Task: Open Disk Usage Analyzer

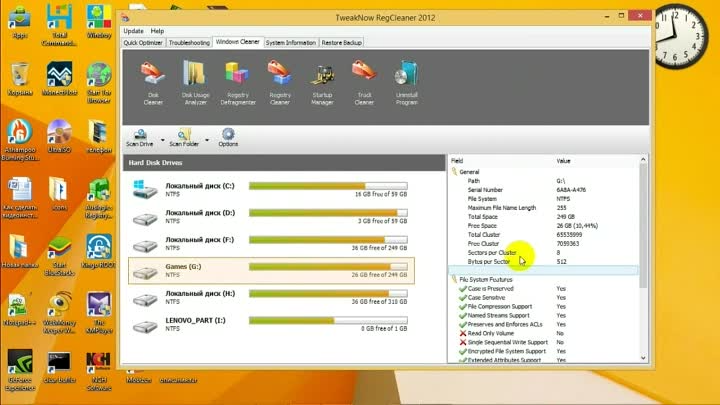Action: point(195,83)
